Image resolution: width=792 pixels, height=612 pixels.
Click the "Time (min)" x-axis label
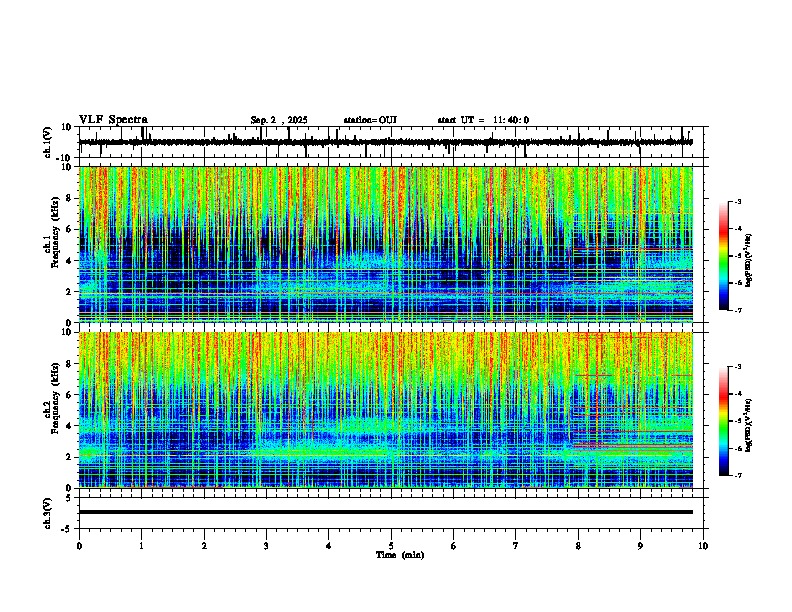point(400,555)
